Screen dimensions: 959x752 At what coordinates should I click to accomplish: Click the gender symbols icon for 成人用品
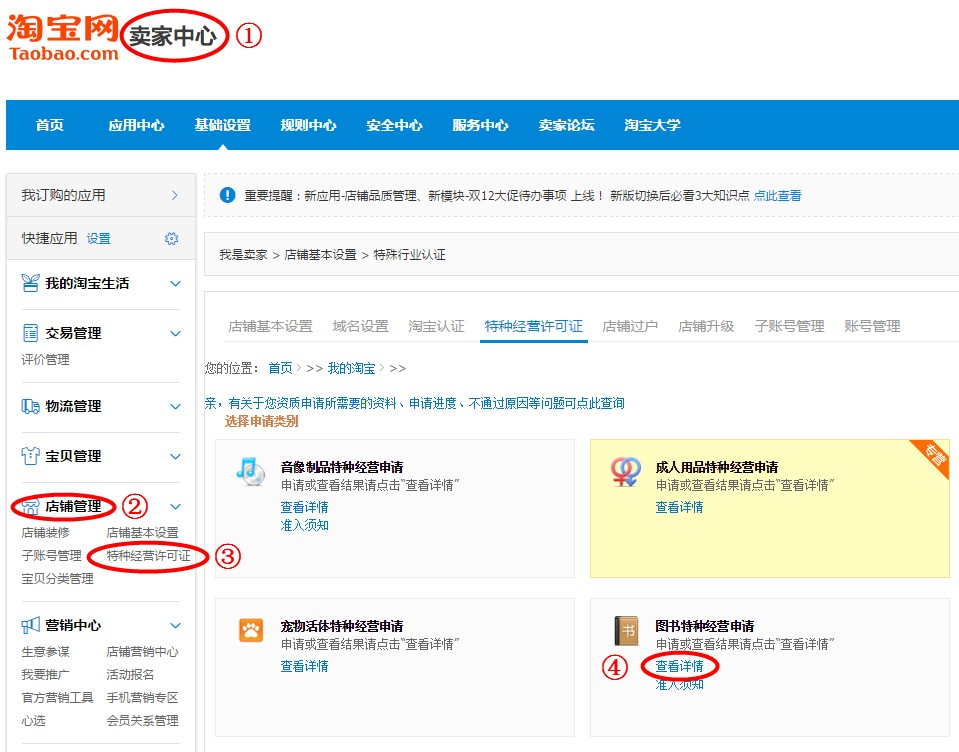(625, 471)
